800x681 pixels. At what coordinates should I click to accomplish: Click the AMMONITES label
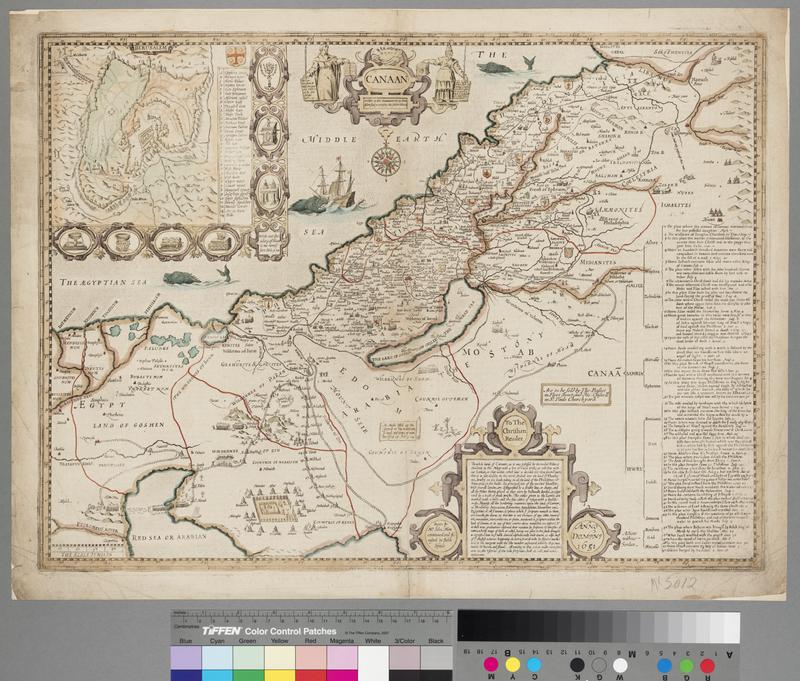(x=619, y=210)
